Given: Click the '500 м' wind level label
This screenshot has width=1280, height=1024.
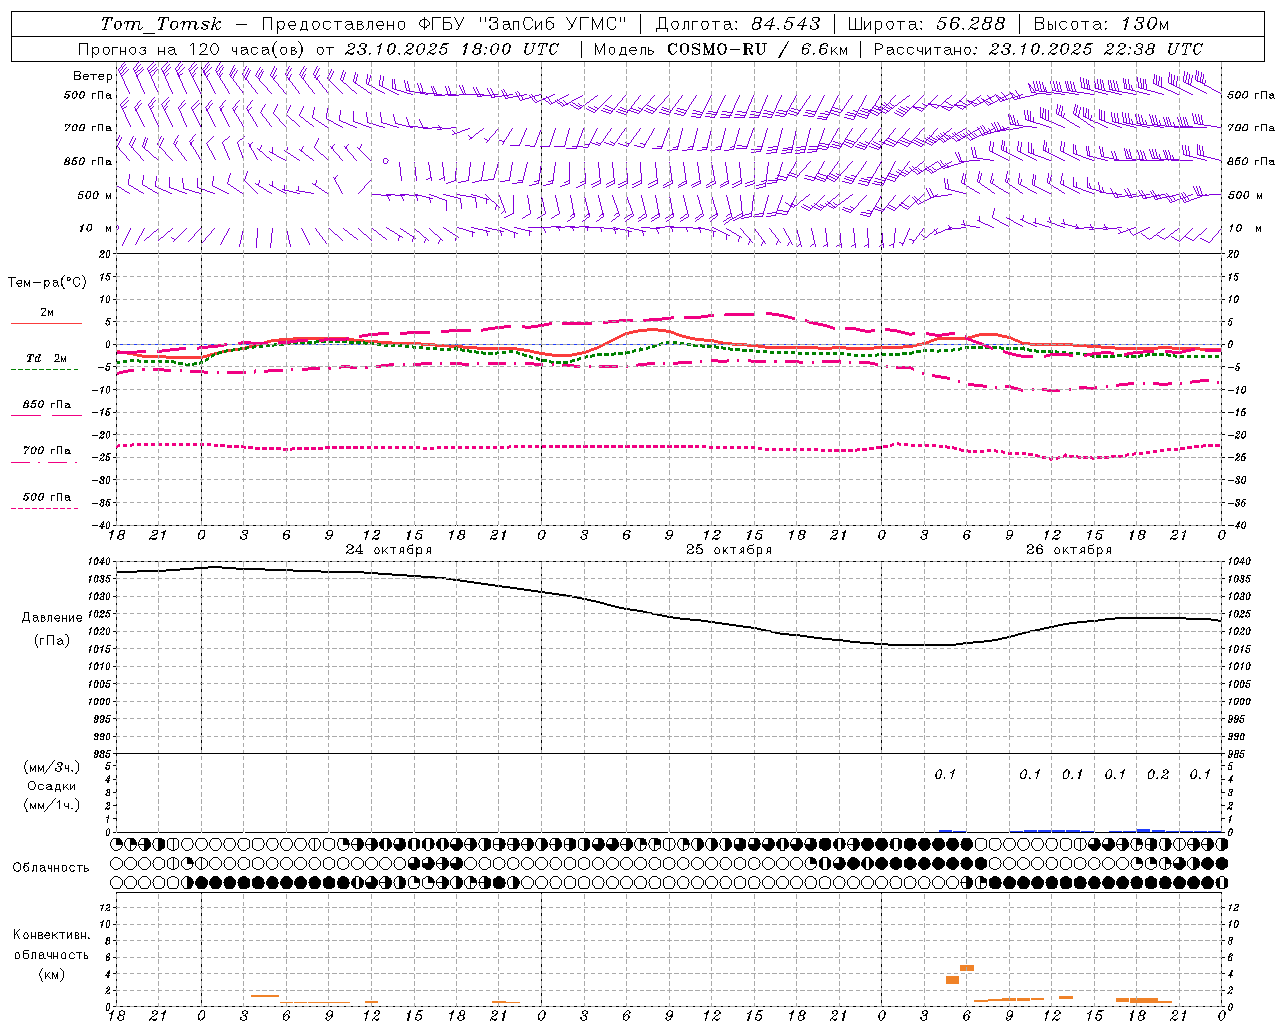Looking at the screenshot, I should pos(94,196).
